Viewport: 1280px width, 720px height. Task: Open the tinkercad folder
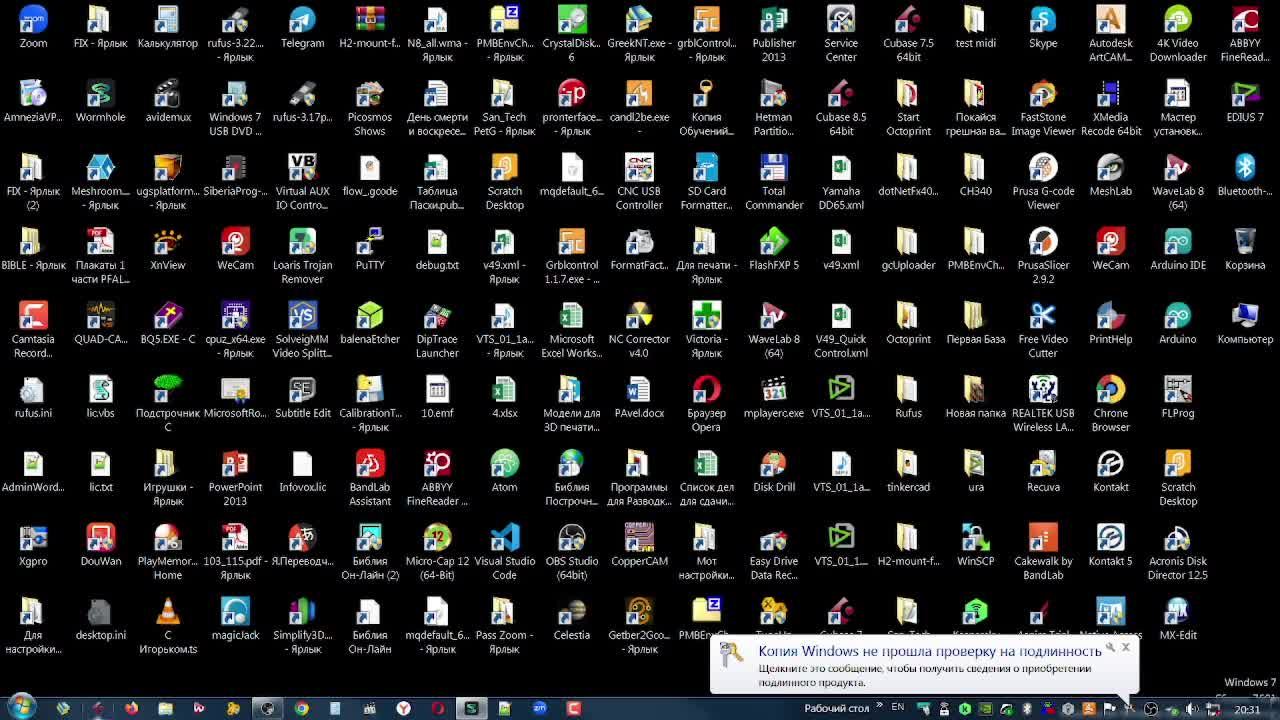click(908, 471)
